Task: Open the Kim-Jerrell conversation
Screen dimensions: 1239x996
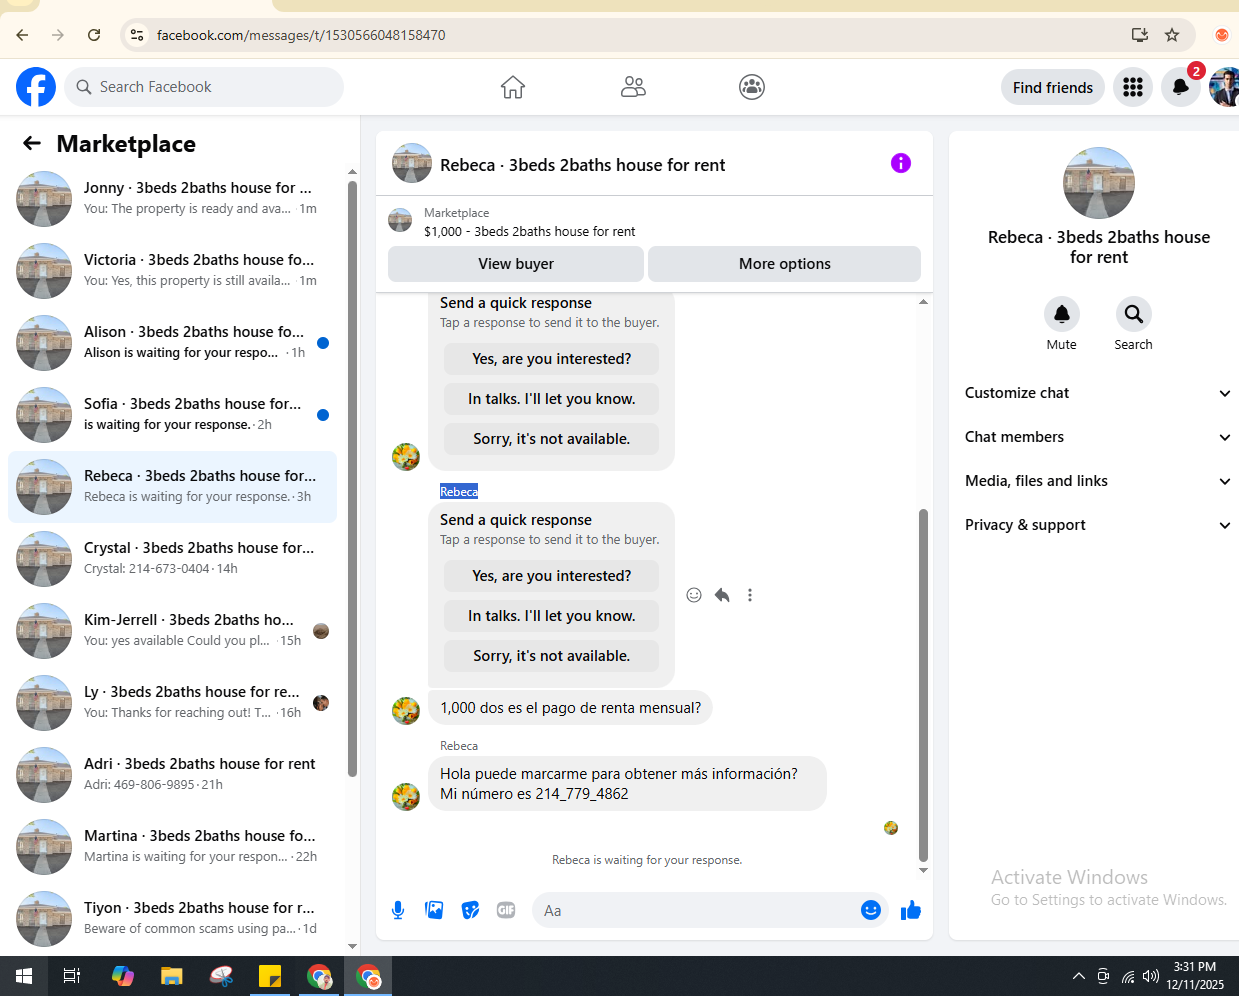Action: [x=172, y=631]
